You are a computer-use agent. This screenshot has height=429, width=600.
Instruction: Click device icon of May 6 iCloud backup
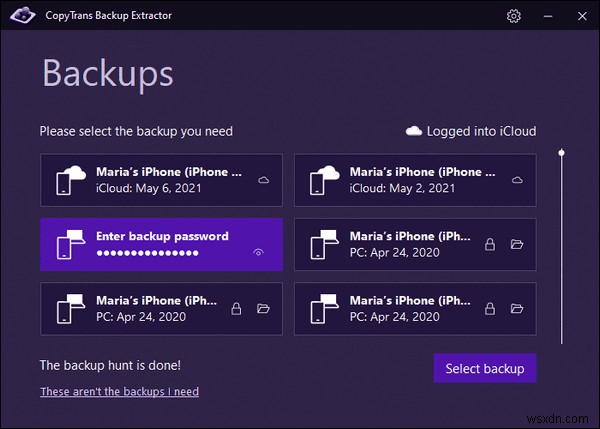pyautogui.click(x=71, y=180)
